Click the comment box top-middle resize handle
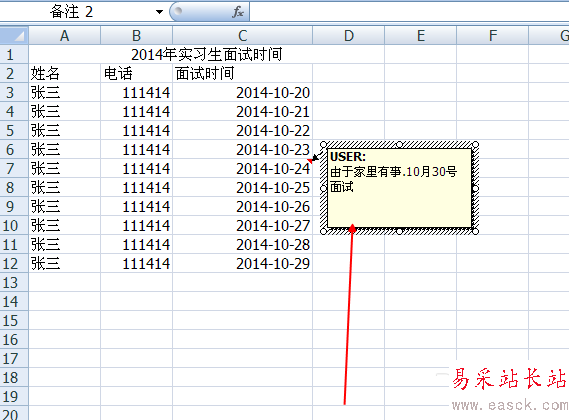Image resolution: width=569 pixels, height=420 pixels. [x=399, y=144]
